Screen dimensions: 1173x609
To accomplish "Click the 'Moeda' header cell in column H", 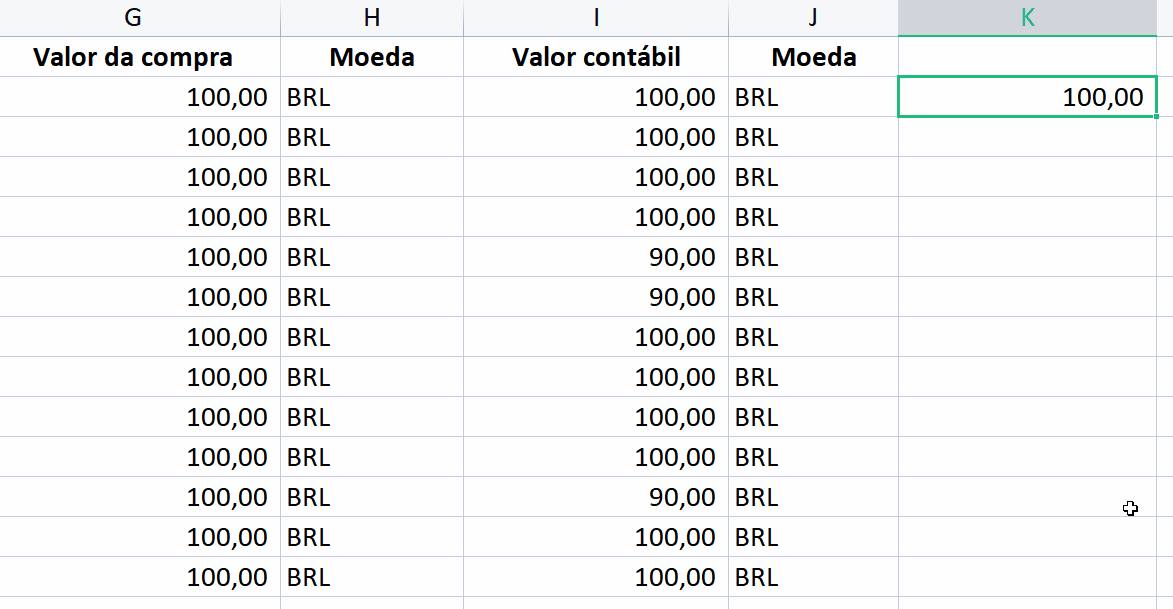I will click(x=372, y=57).
